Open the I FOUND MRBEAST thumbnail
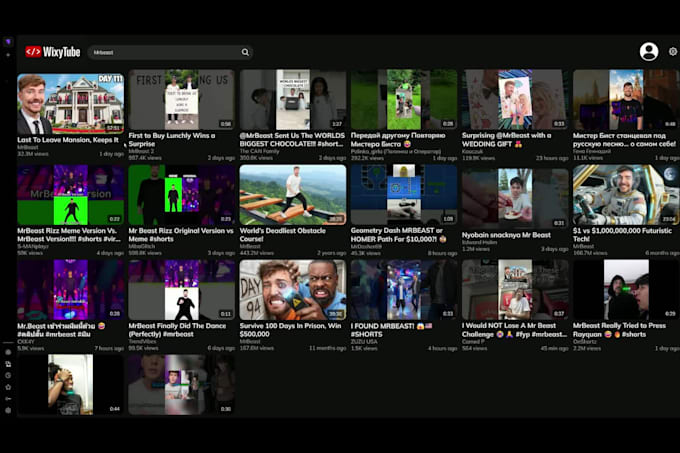680x453 pixels. [x=404, y=290]
